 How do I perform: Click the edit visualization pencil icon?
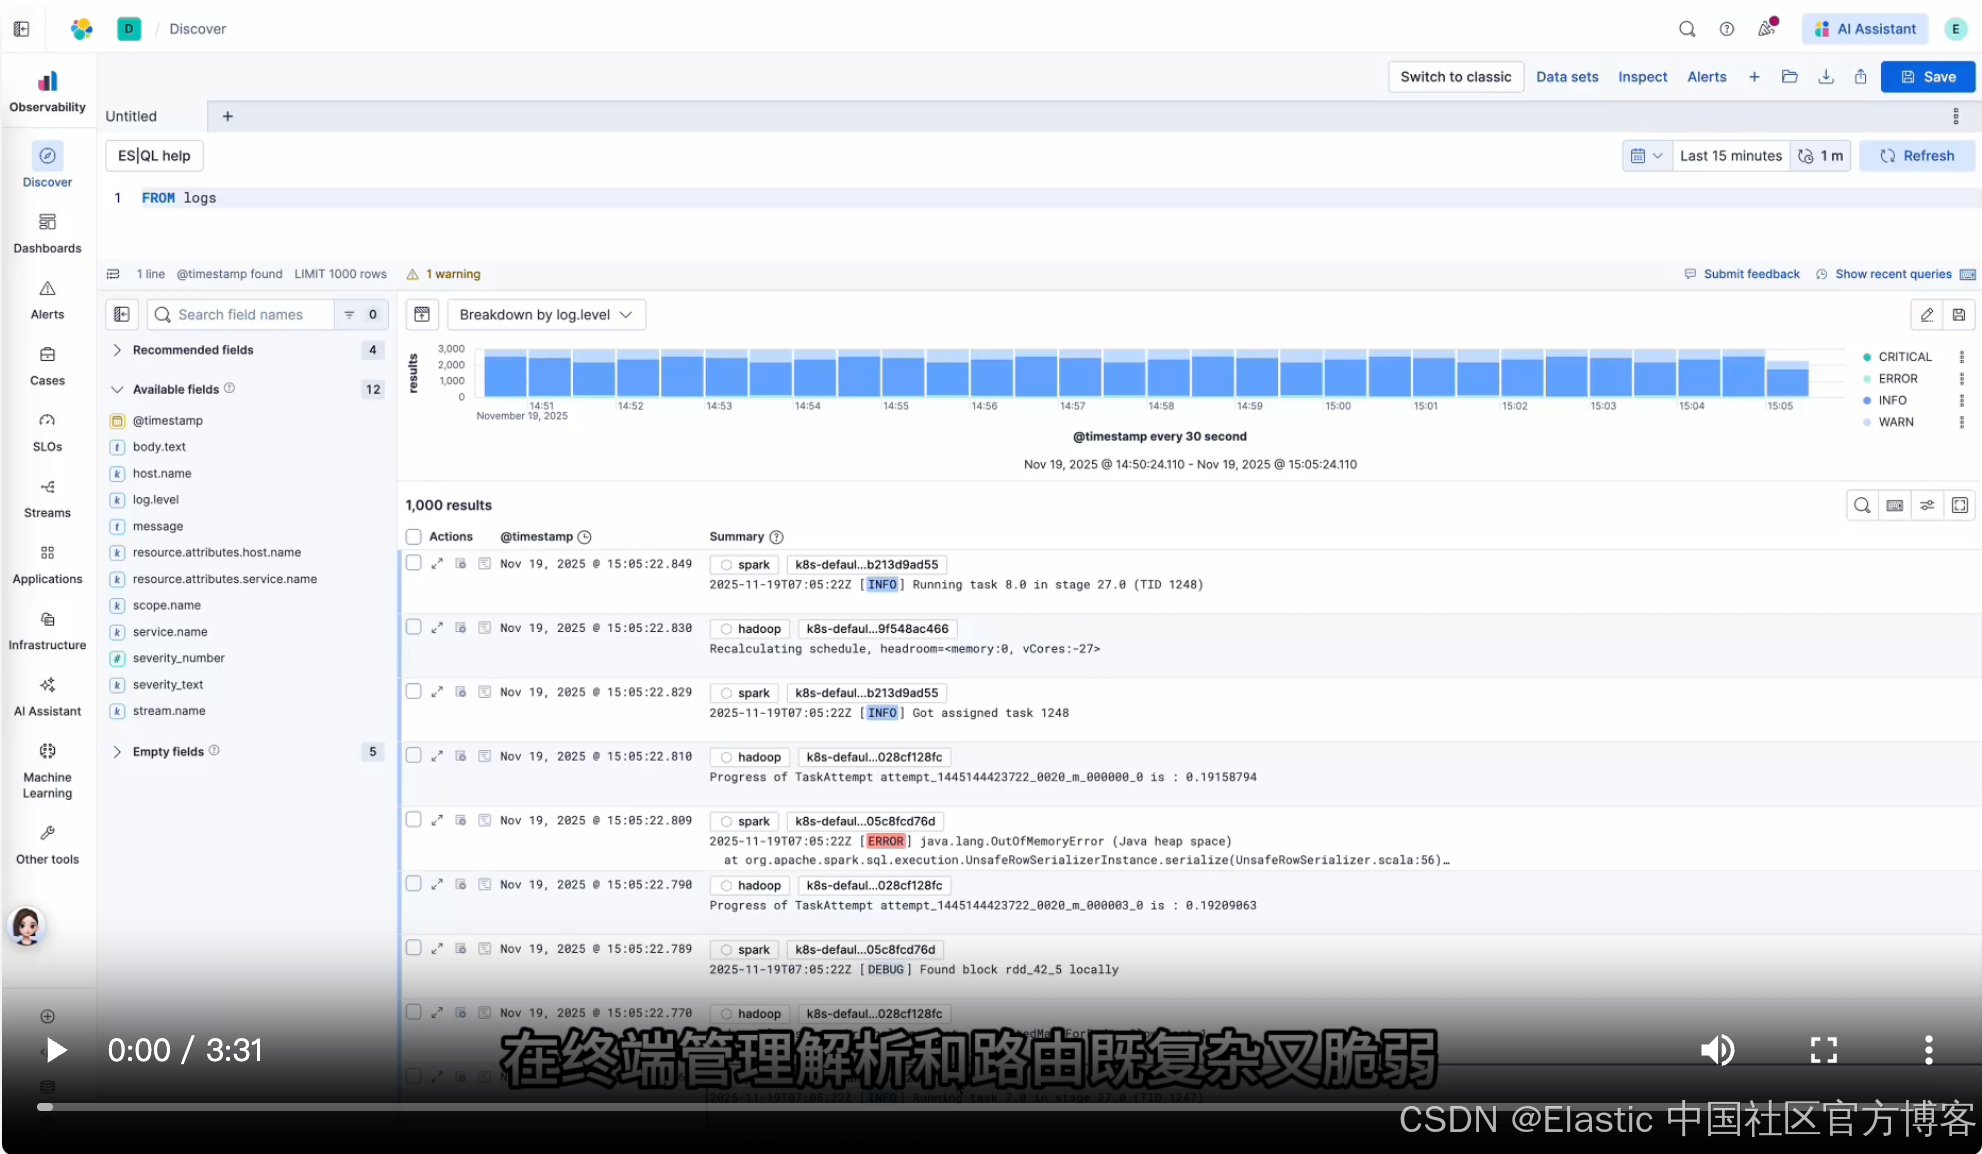point(1926,315)
